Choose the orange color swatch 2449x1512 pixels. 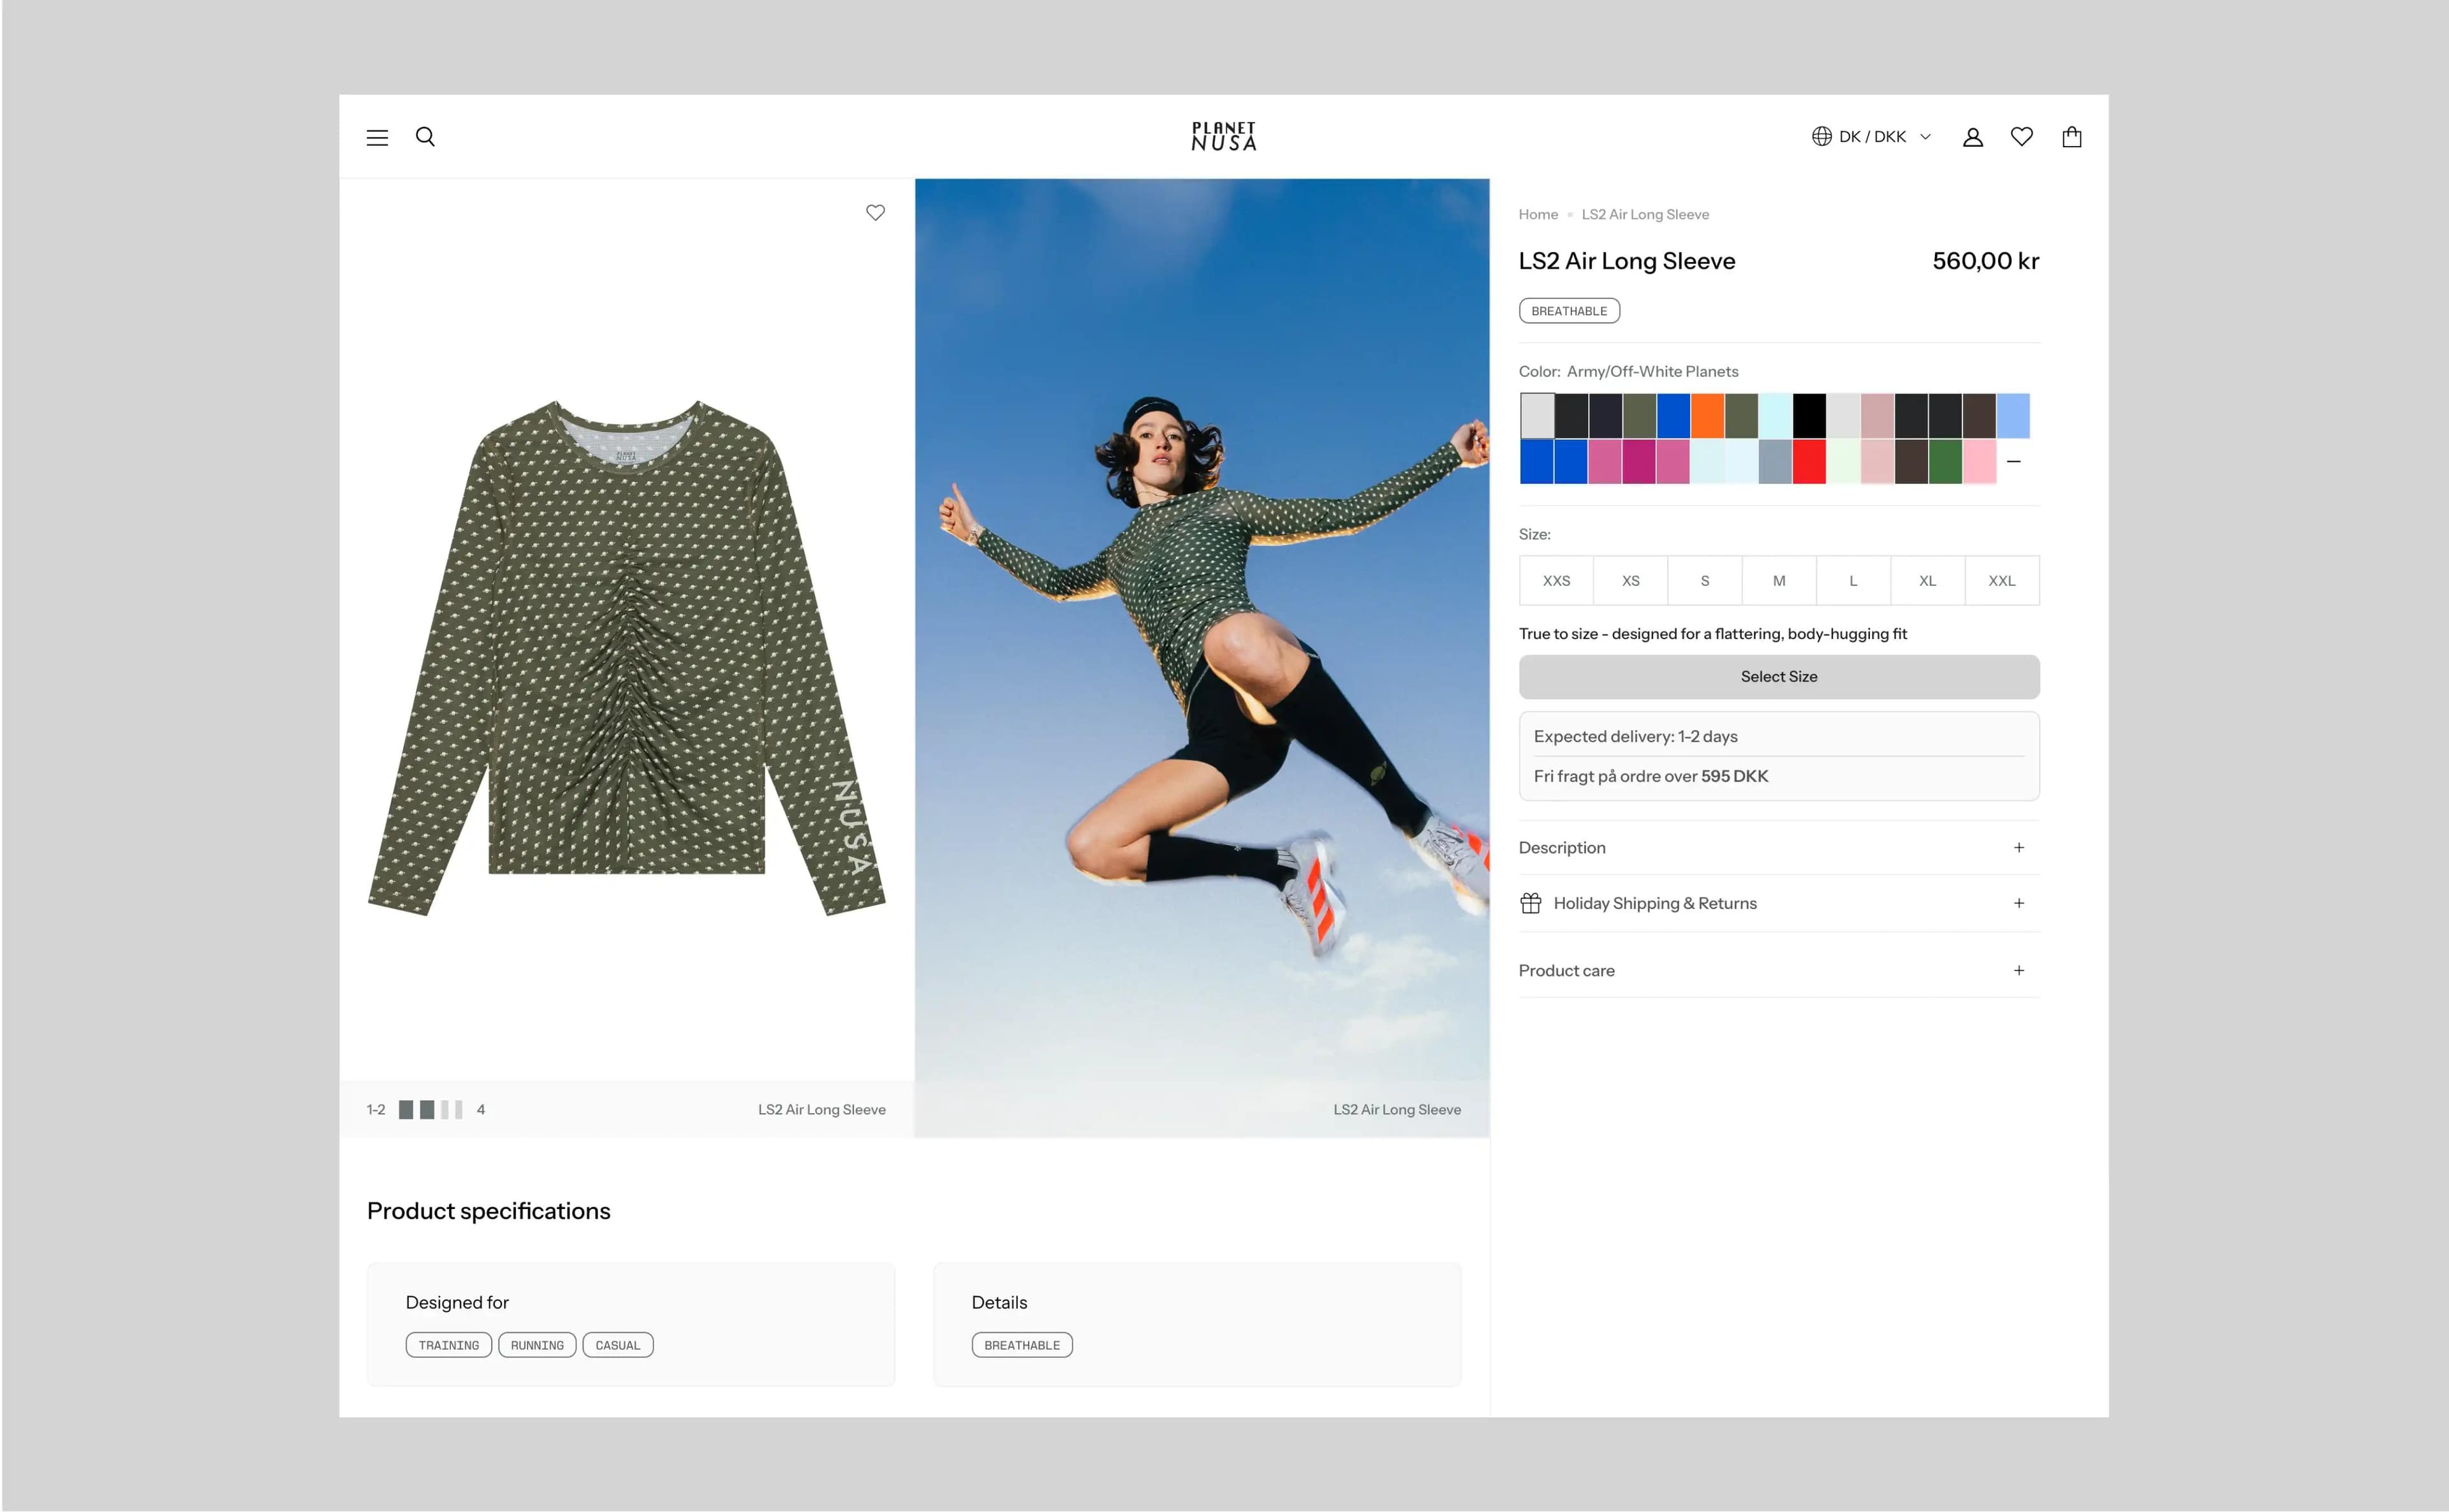coord(1707,416)
